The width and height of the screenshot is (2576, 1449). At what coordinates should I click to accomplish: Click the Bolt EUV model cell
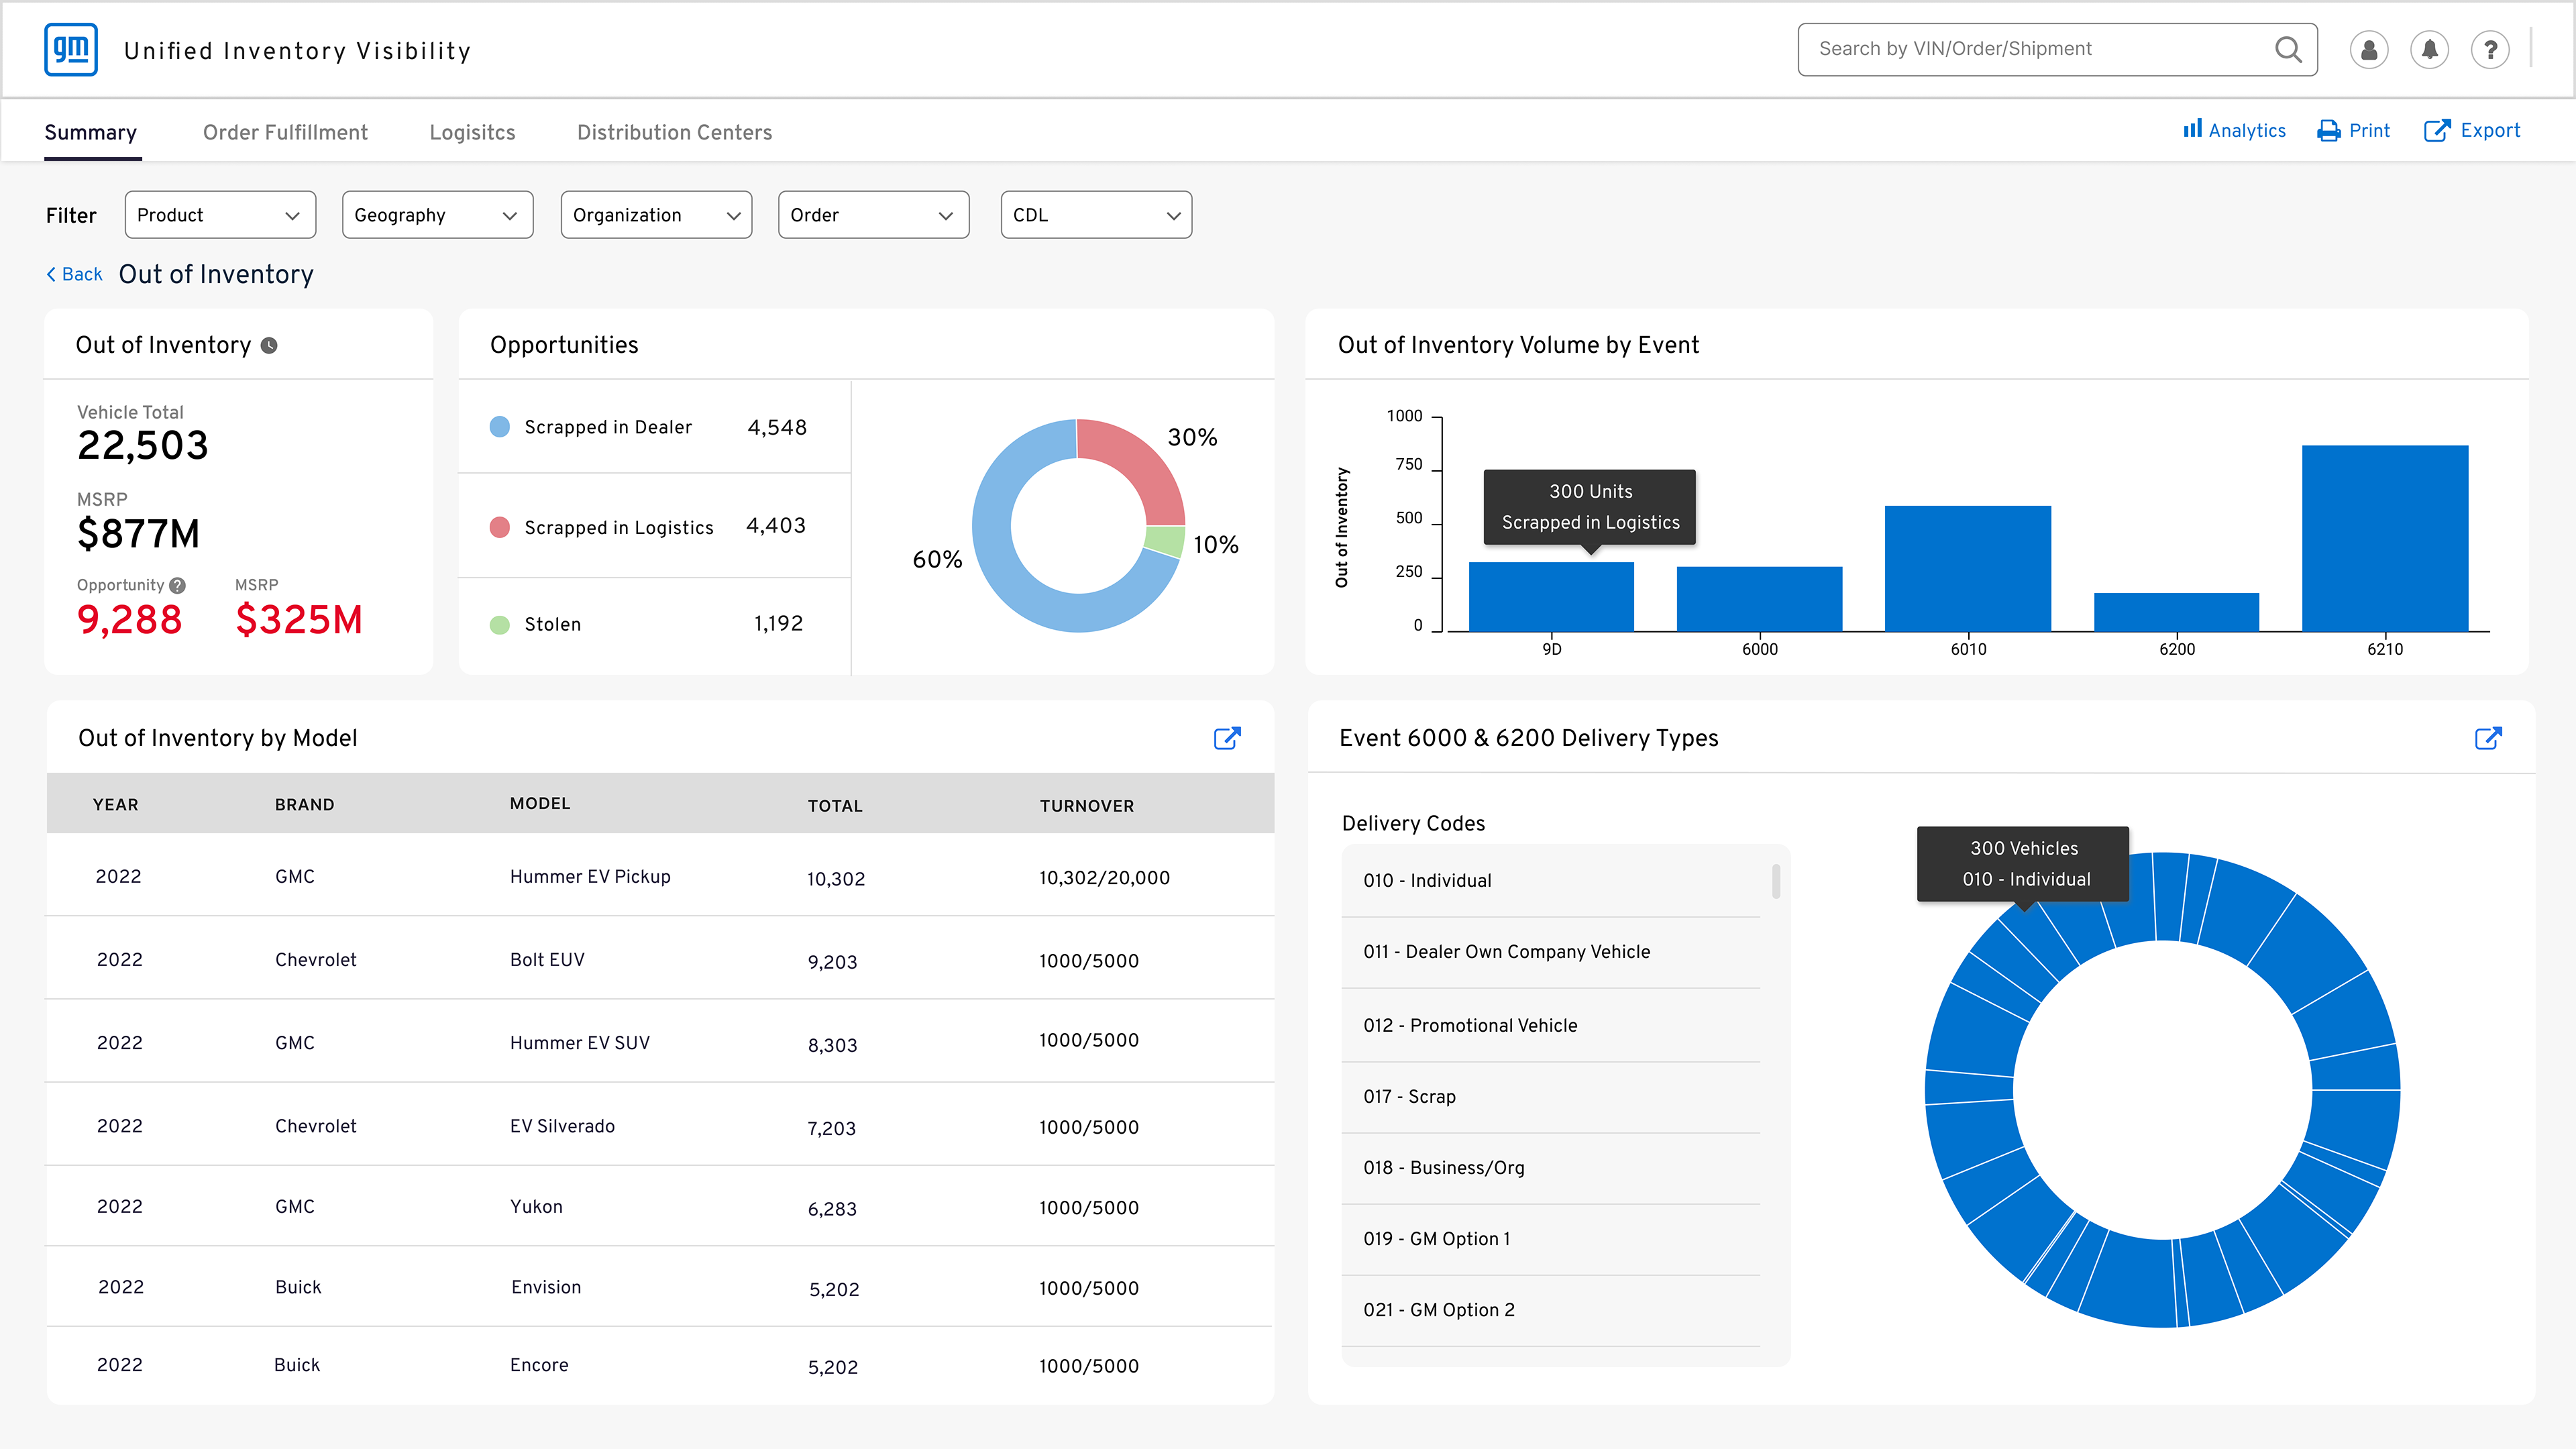coord(547,960)
